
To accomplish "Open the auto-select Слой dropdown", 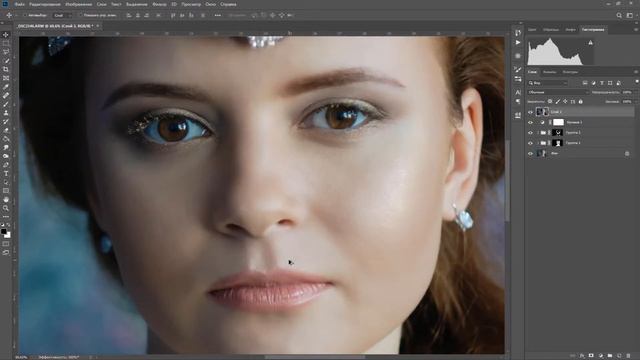I will pyautogui.click(x=62, y=15).
